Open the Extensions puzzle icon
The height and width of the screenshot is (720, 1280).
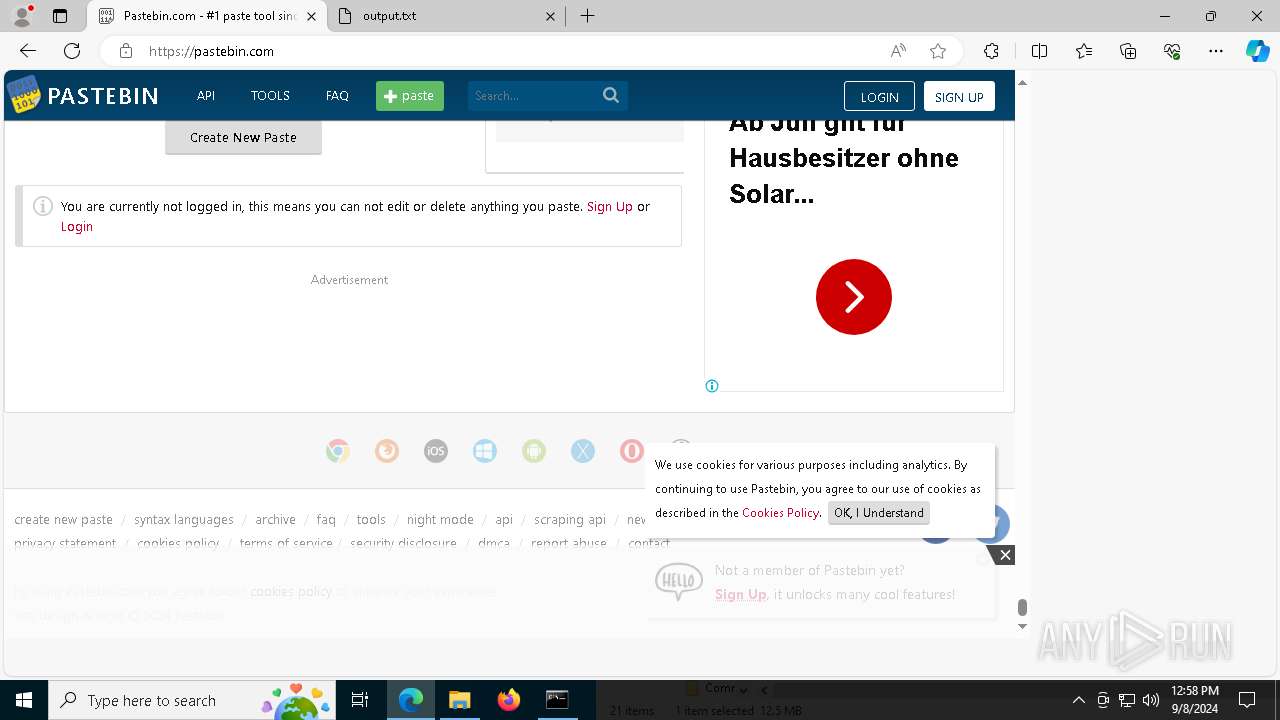(991, 51)
